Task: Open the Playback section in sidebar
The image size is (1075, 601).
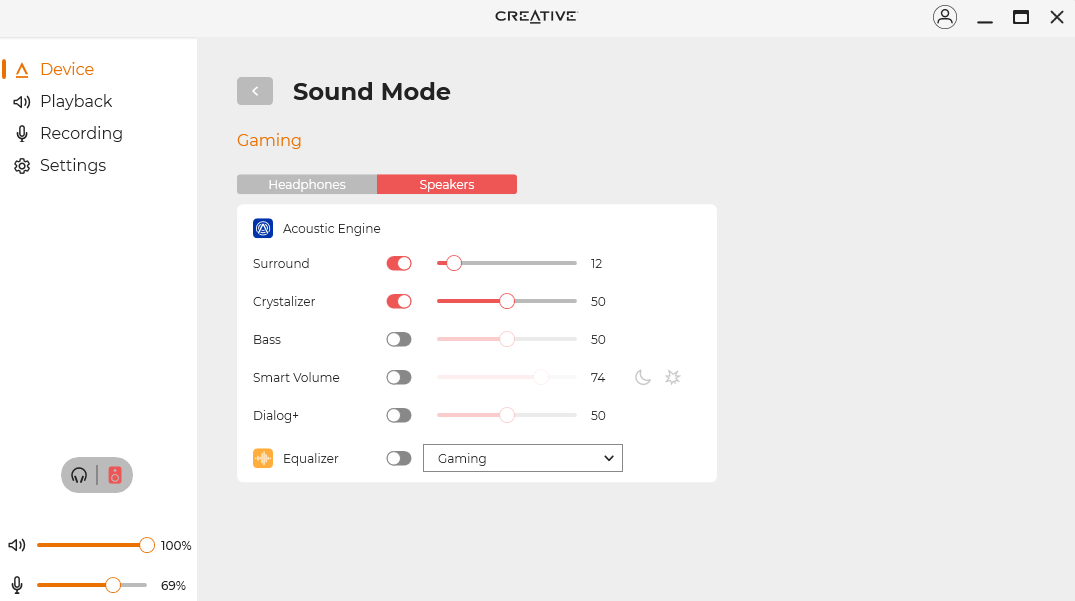Action: (76, 101)
